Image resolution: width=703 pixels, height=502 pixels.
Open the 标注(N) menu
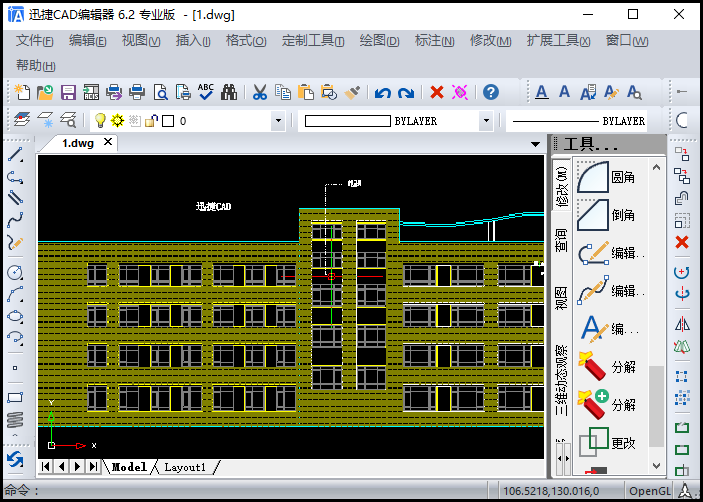[434, 41]
